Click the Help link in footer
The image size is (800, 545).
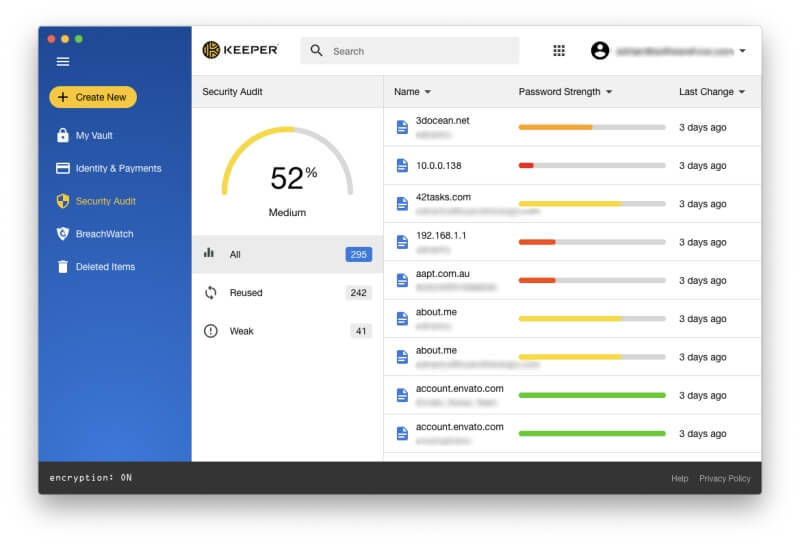680,478
